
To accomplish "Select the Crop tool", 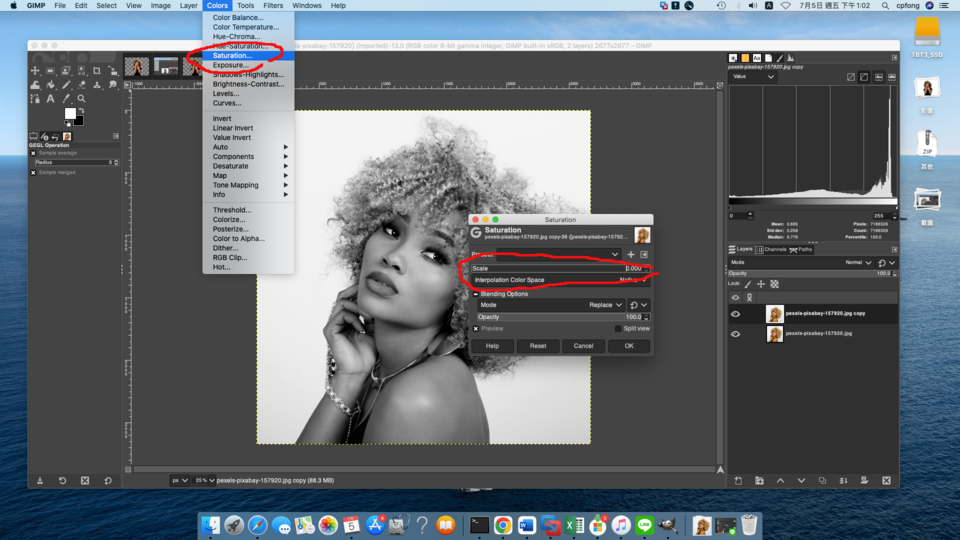I will (97, 71).
